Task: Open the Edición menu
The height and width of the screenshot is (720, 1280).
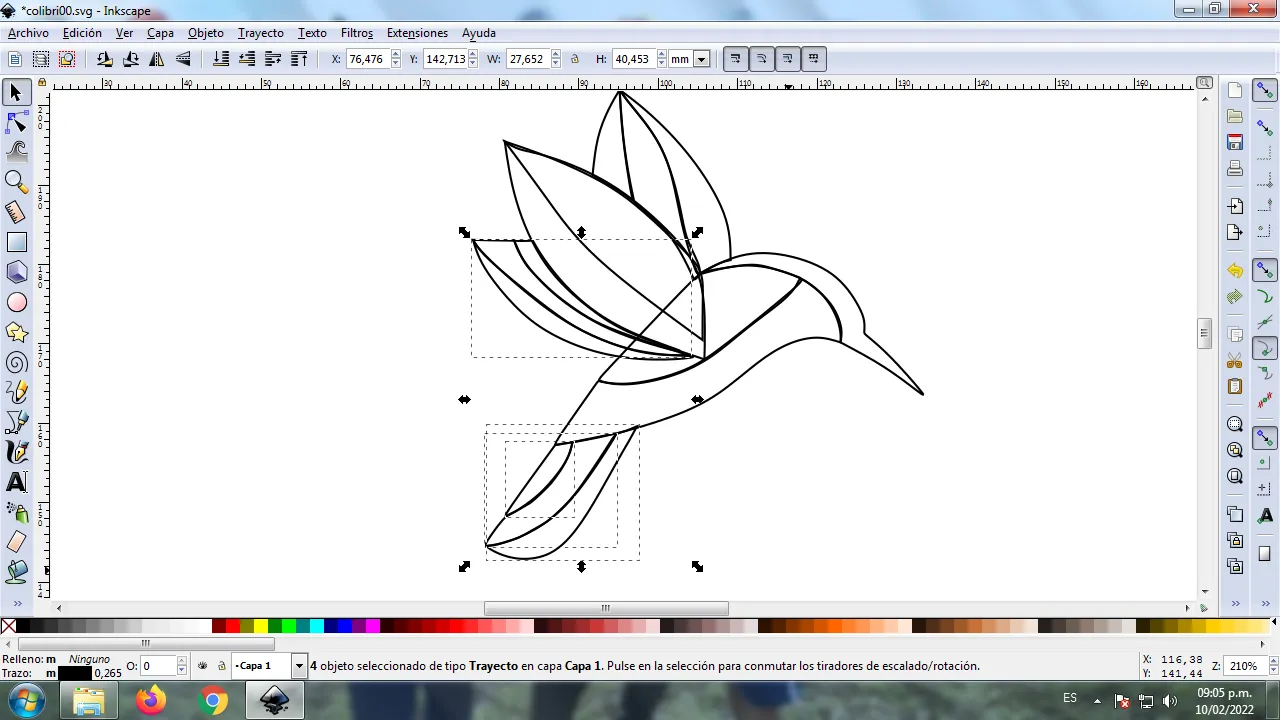Action: click(x=82, y=33)
